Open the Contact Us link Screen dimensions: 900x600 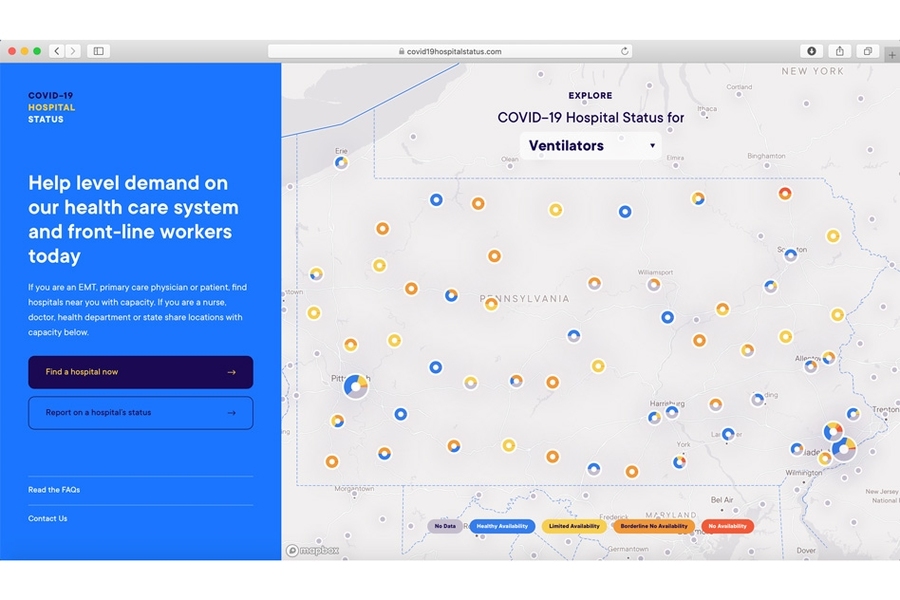point(48,519)
